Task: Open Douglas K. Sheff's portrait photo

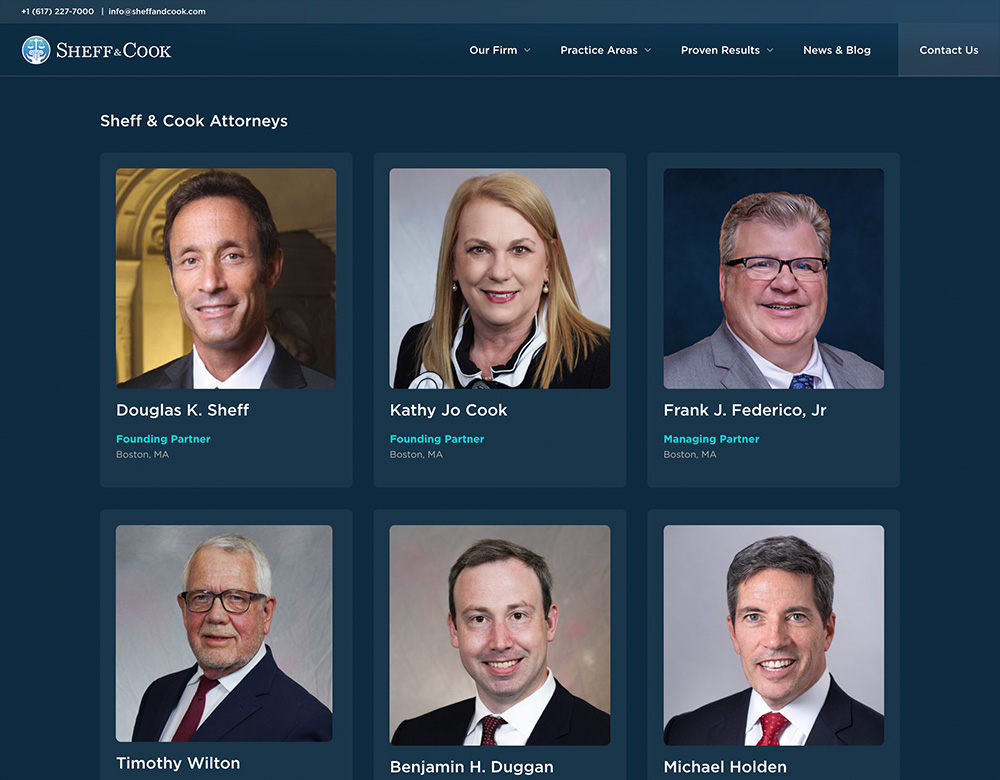Action: (x=226, y=278)
